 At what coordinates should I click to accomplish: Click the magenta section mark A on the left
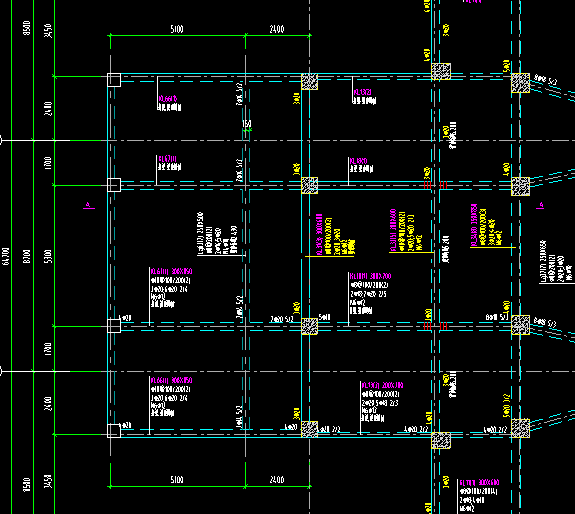88,206
